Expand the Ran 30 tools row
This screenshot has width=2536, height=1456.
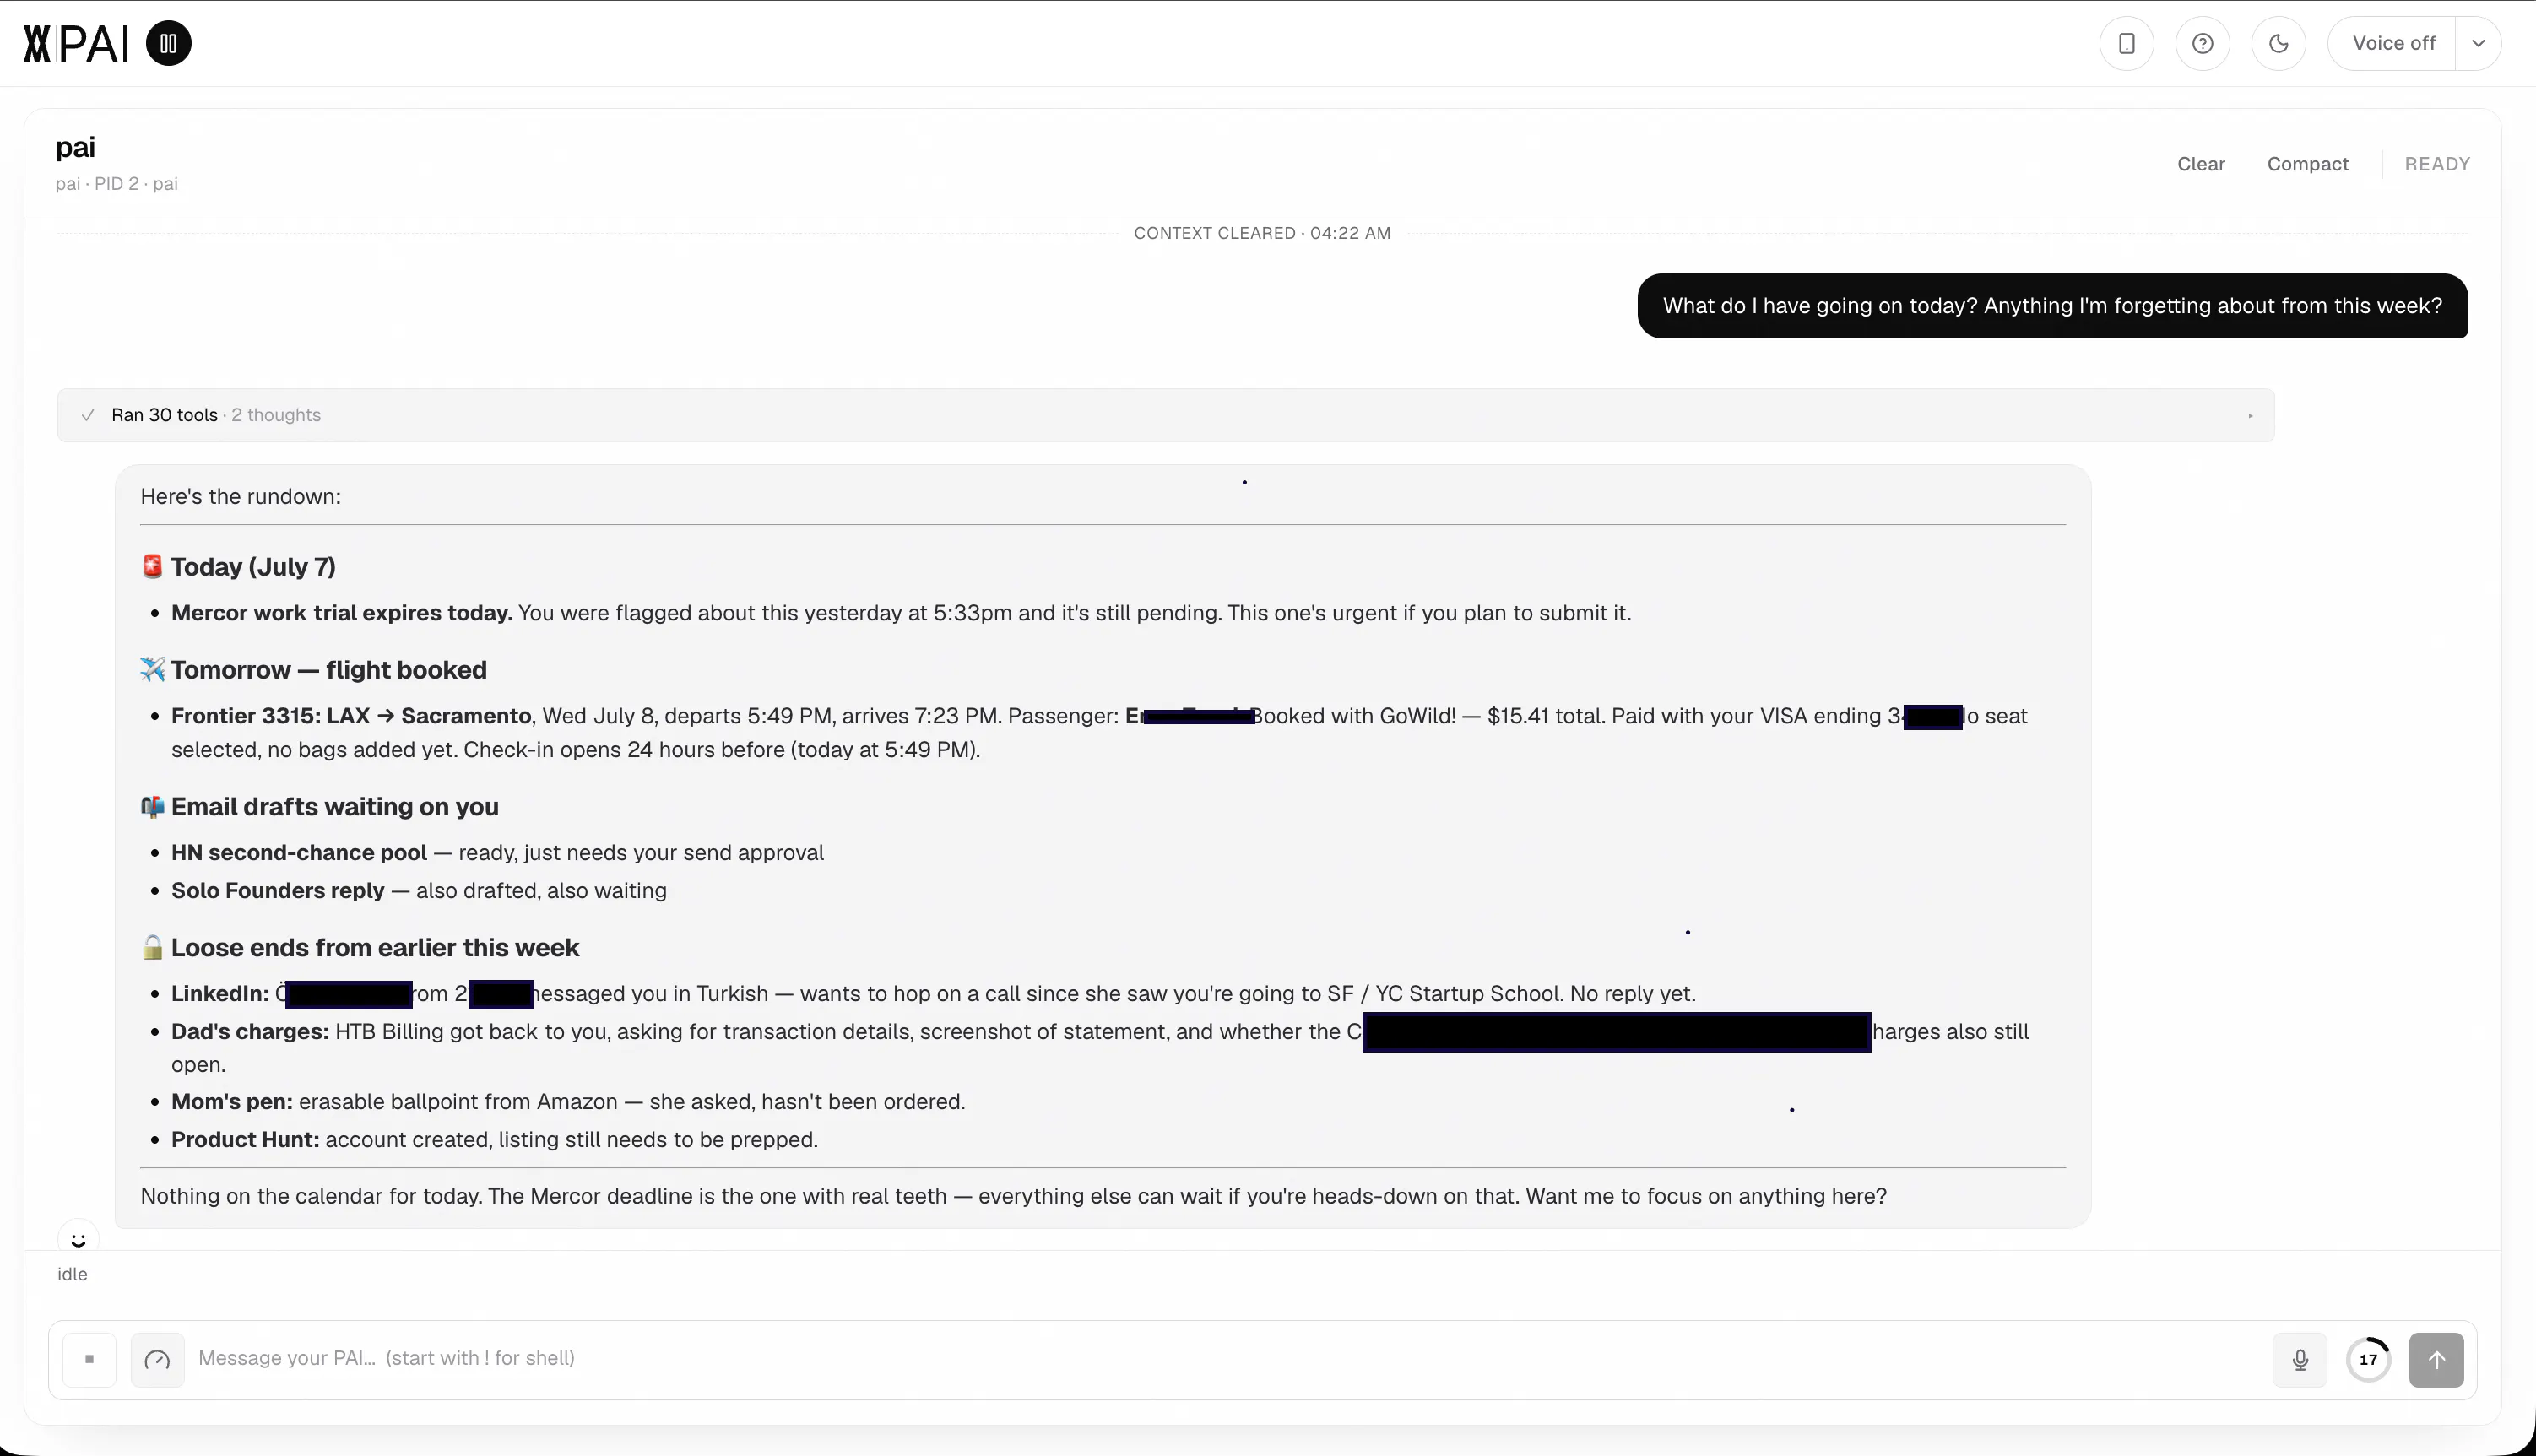[x=1166, y=415]
